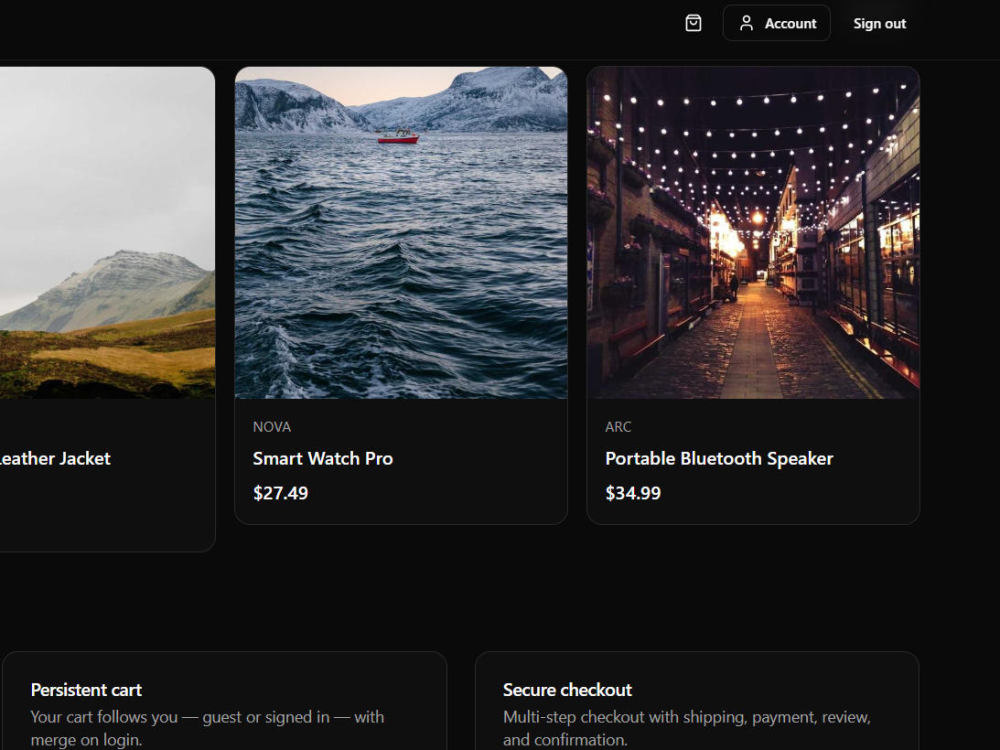This screenshot has height=750, width=1000.
Task: Open the shopping bag cart icon
Action: pos(693,24)
